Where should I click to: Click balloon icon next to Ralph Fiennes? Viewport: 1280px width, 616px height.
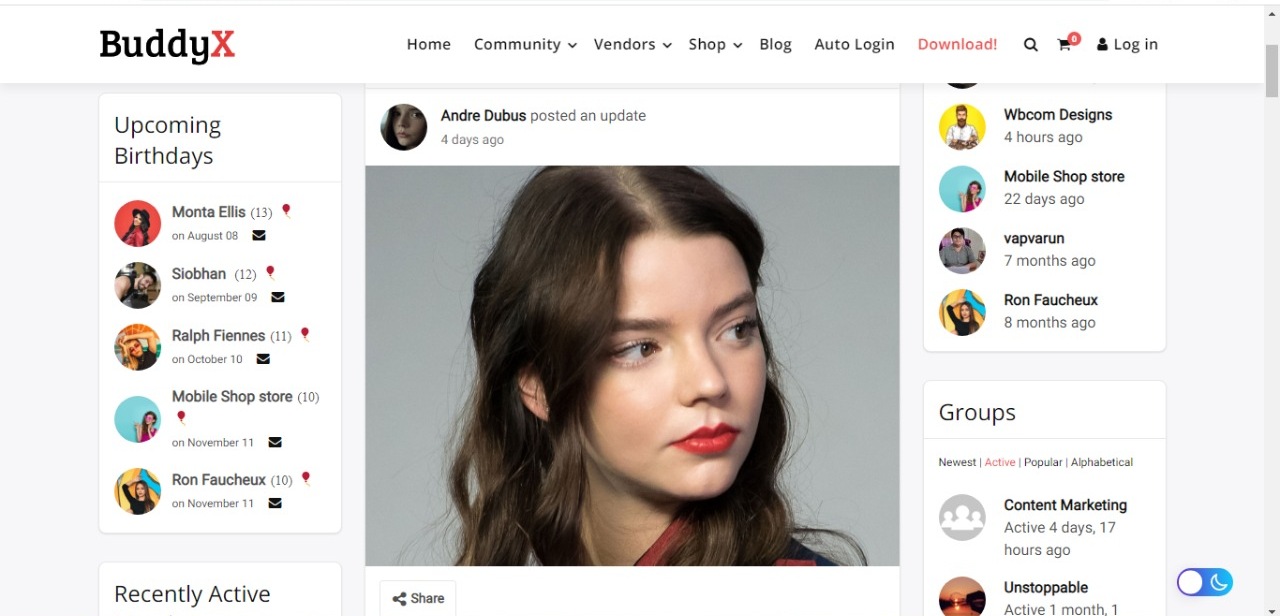305,335
